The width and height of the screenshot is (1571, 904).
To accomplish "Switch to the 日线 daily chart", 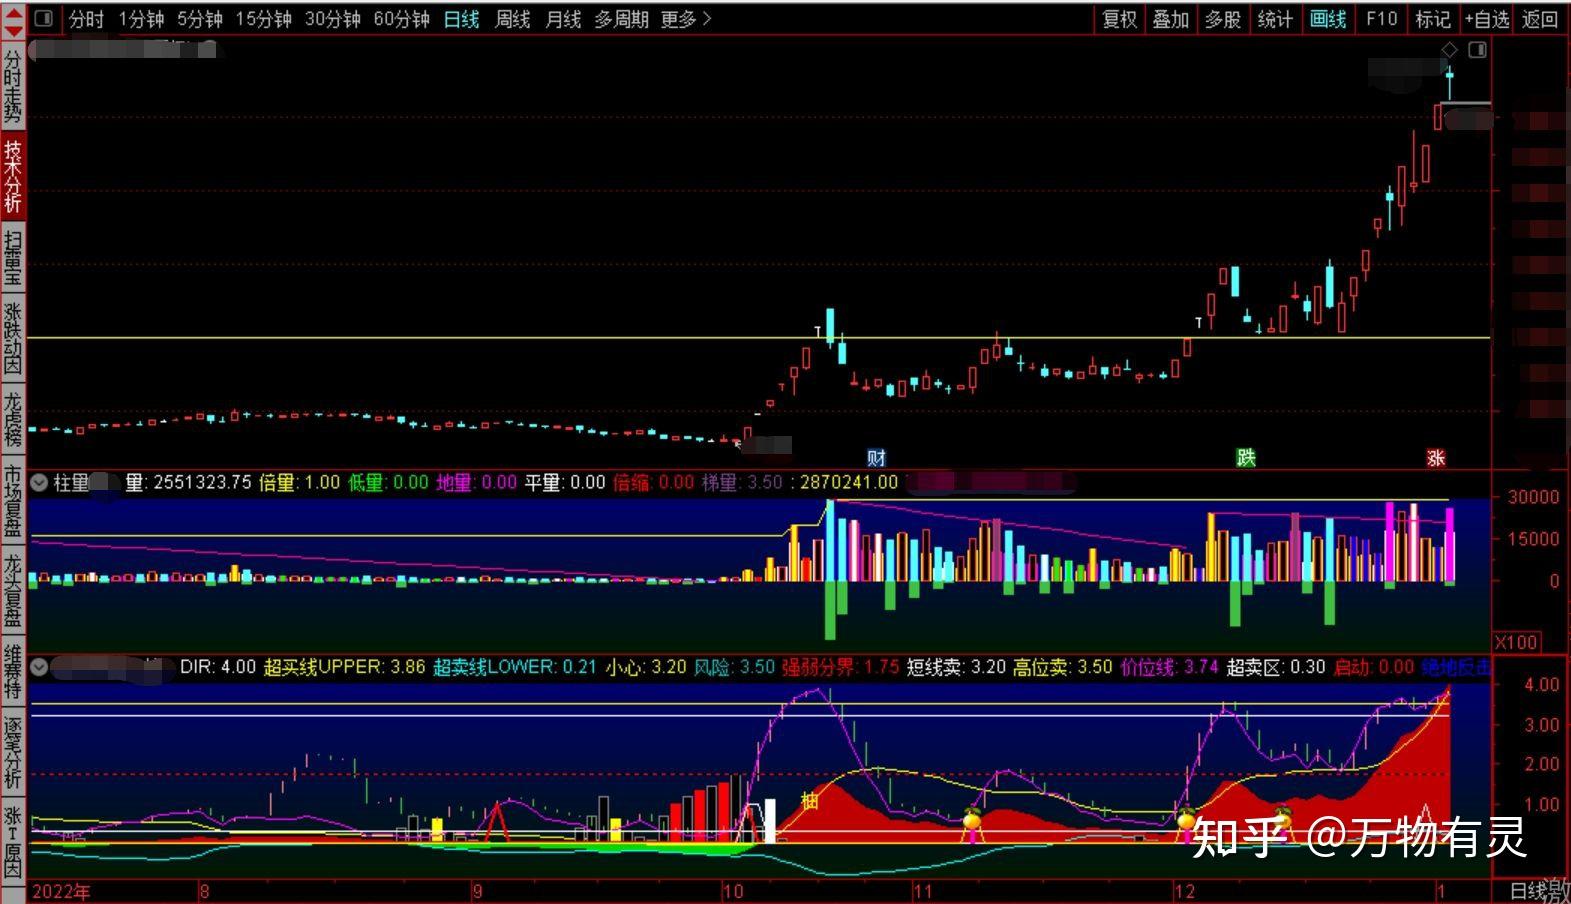I will (462, 19).
